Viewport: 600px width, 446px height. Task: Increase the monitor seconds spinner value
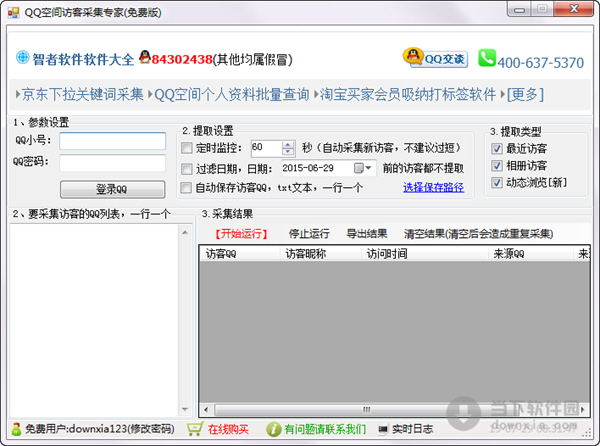tap(288, 145)
